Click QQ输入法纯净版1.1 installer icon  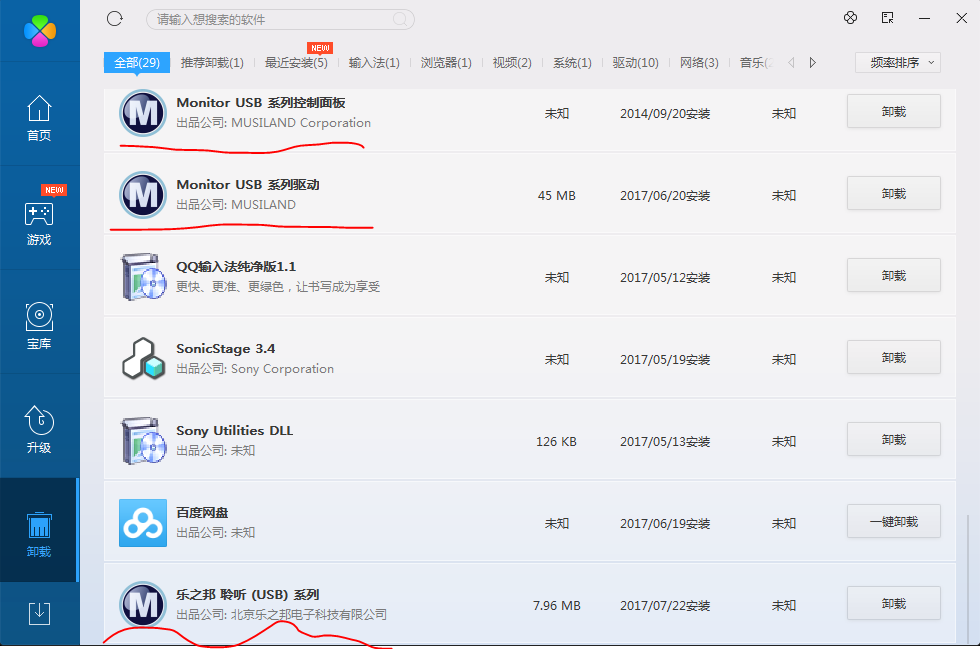[143, 277]
